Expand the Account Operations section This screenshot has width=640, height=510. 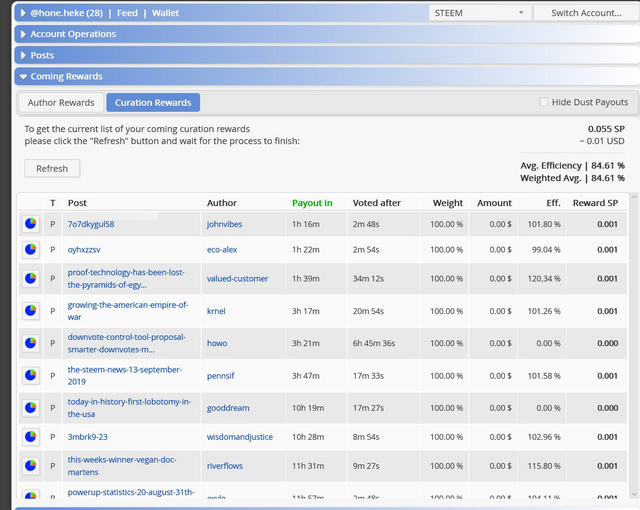(73, 34)
